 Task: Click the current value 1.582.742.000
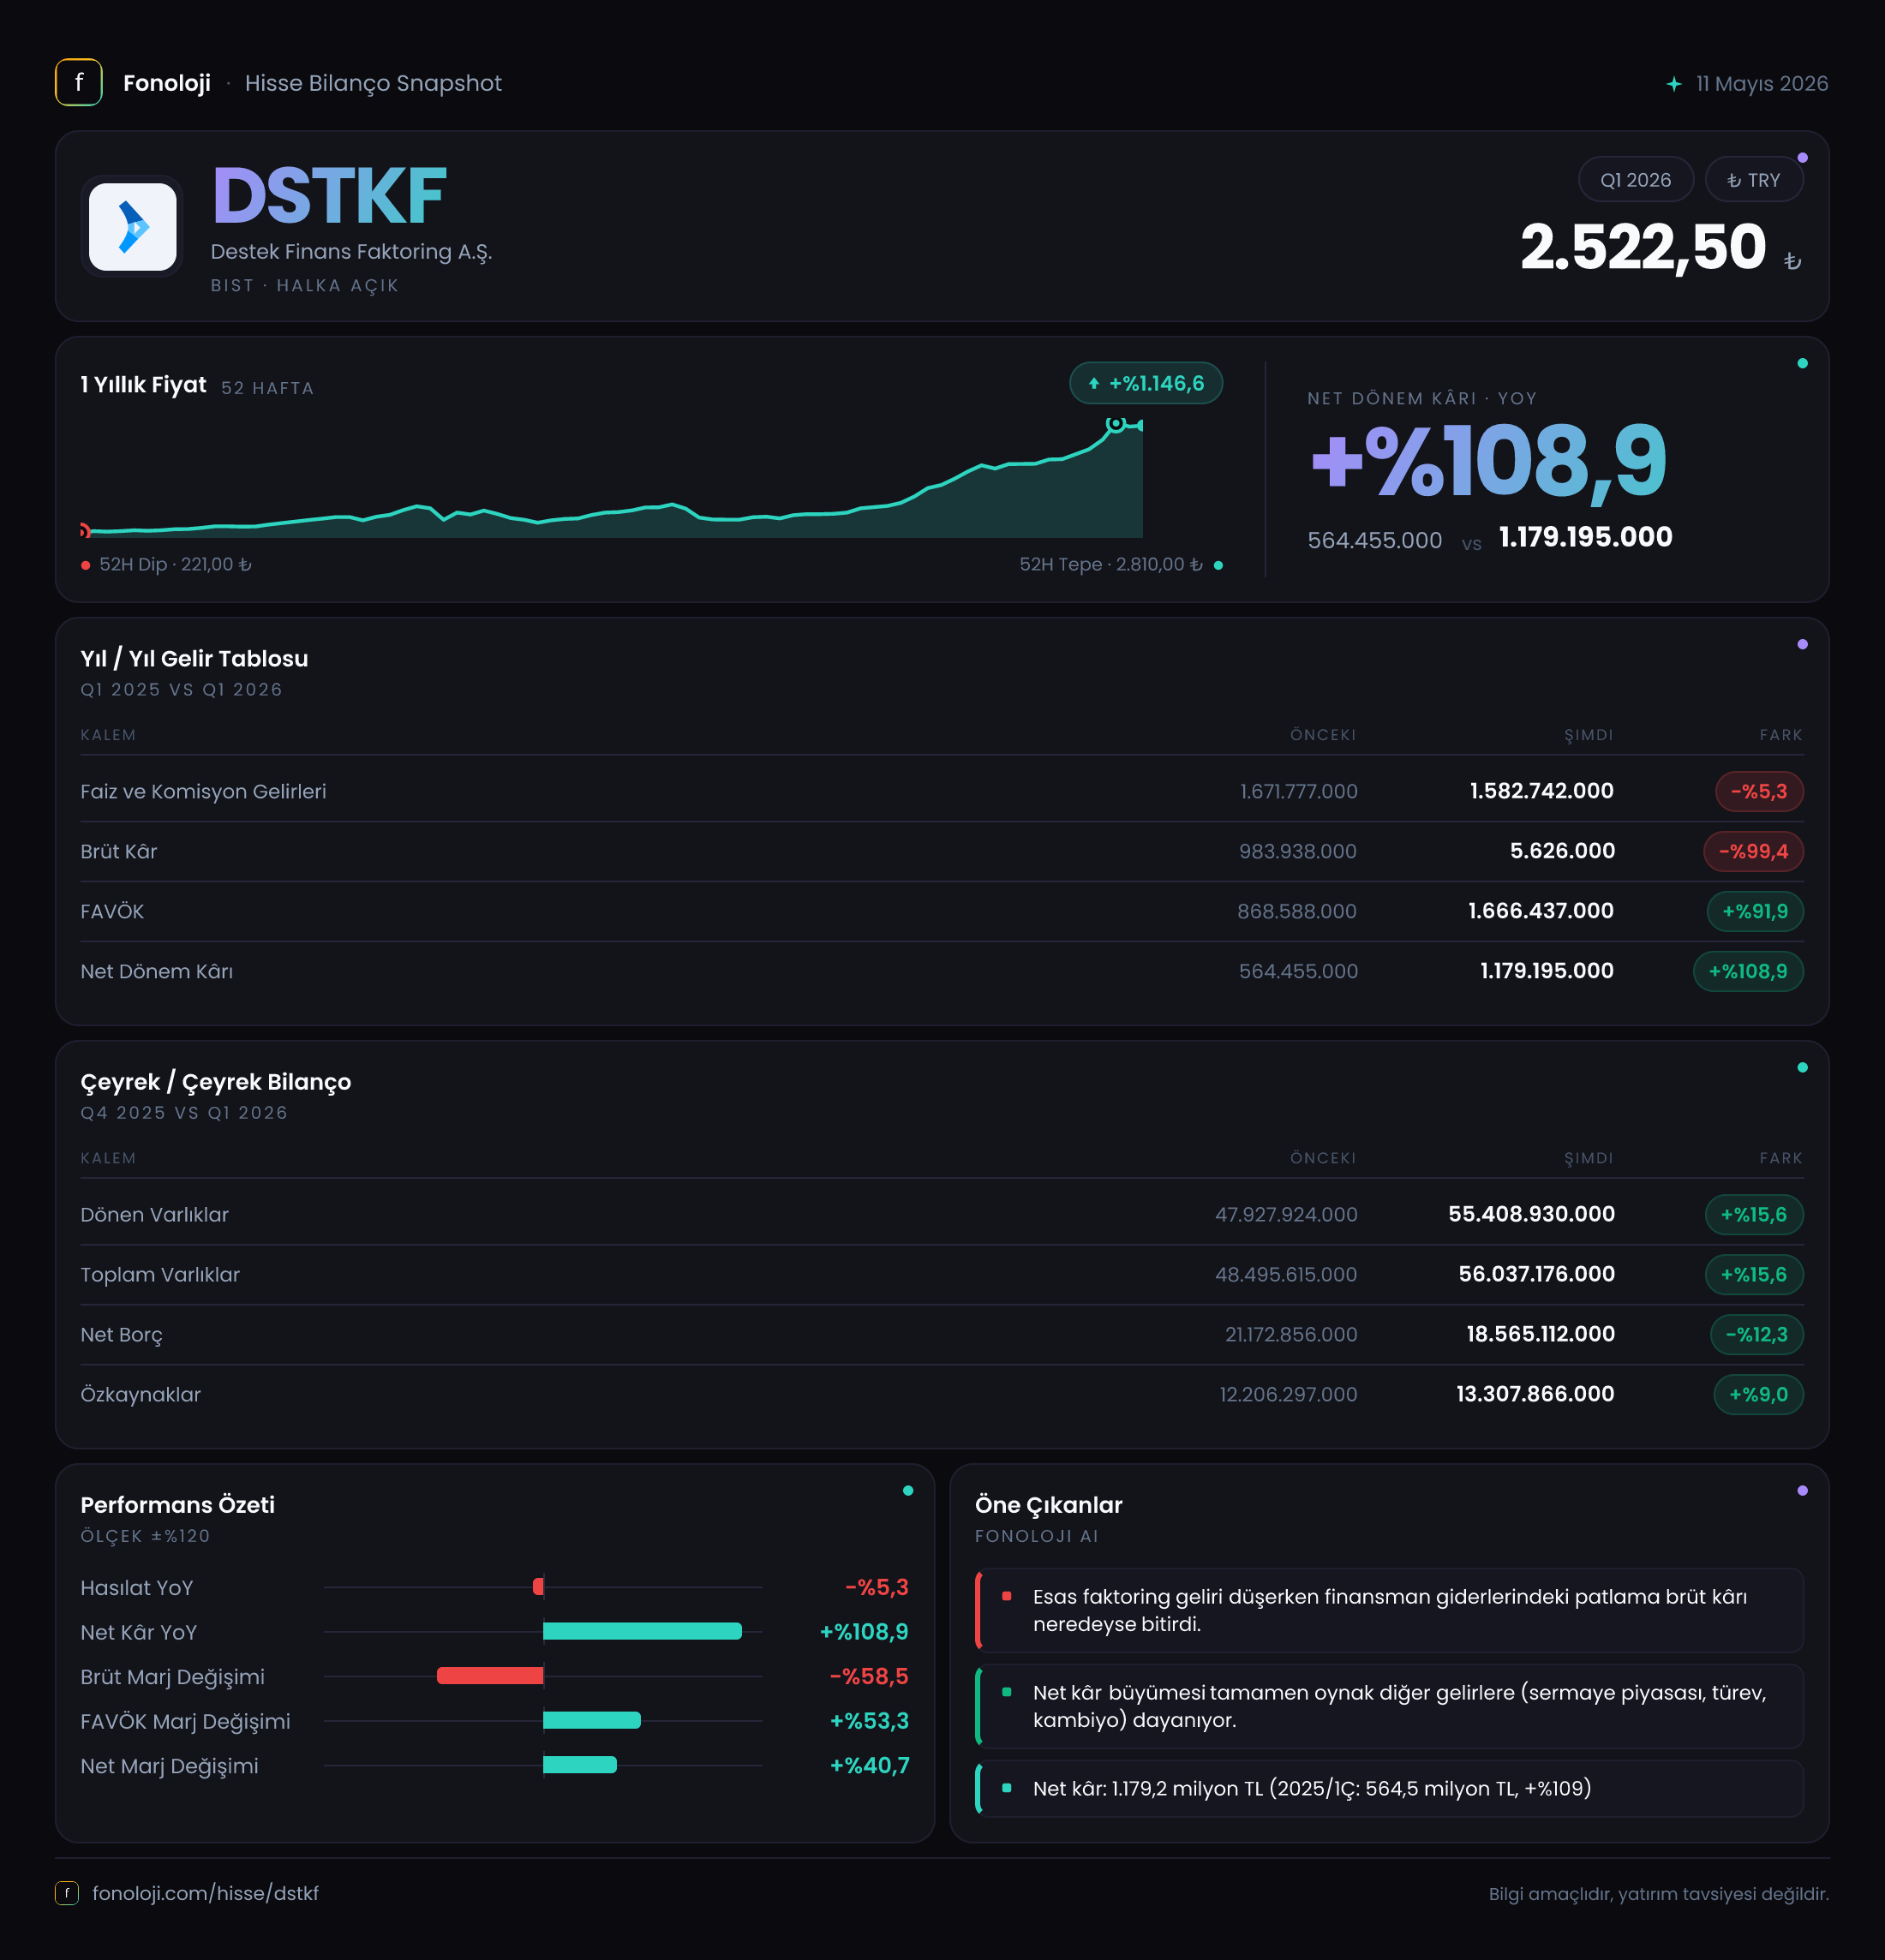tap(1542, 792)
